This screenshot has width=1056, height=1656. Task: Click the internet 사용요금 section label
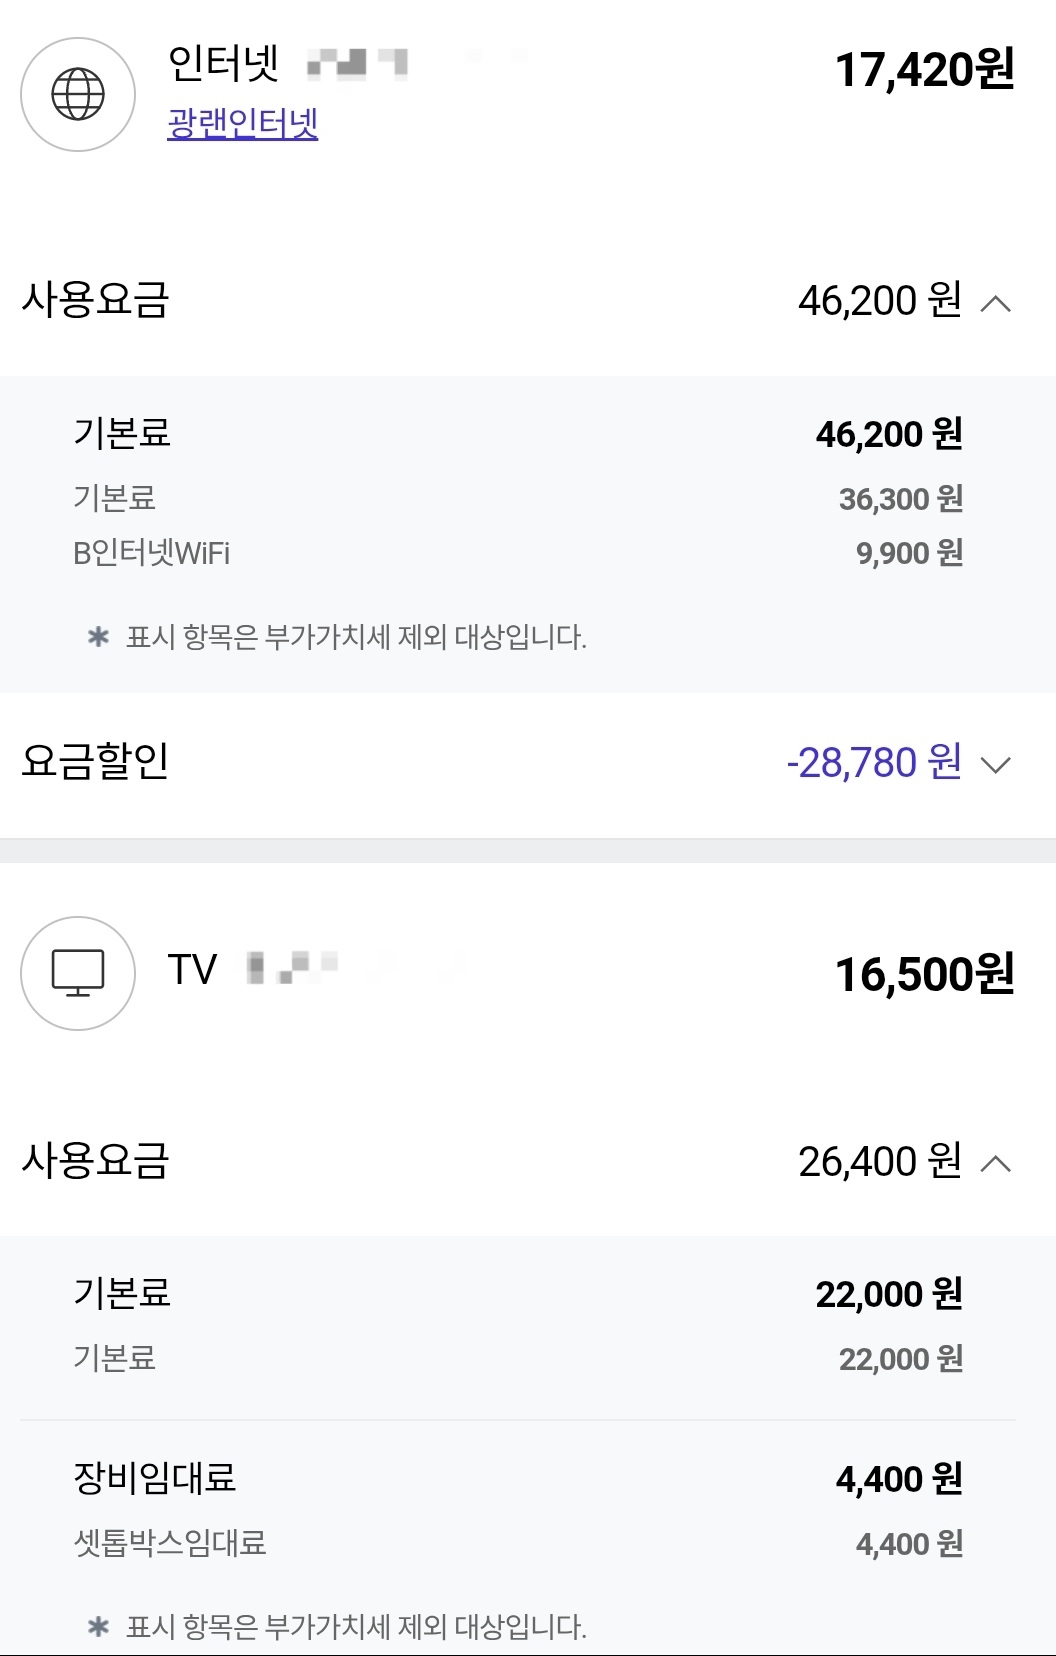(96, 300)
